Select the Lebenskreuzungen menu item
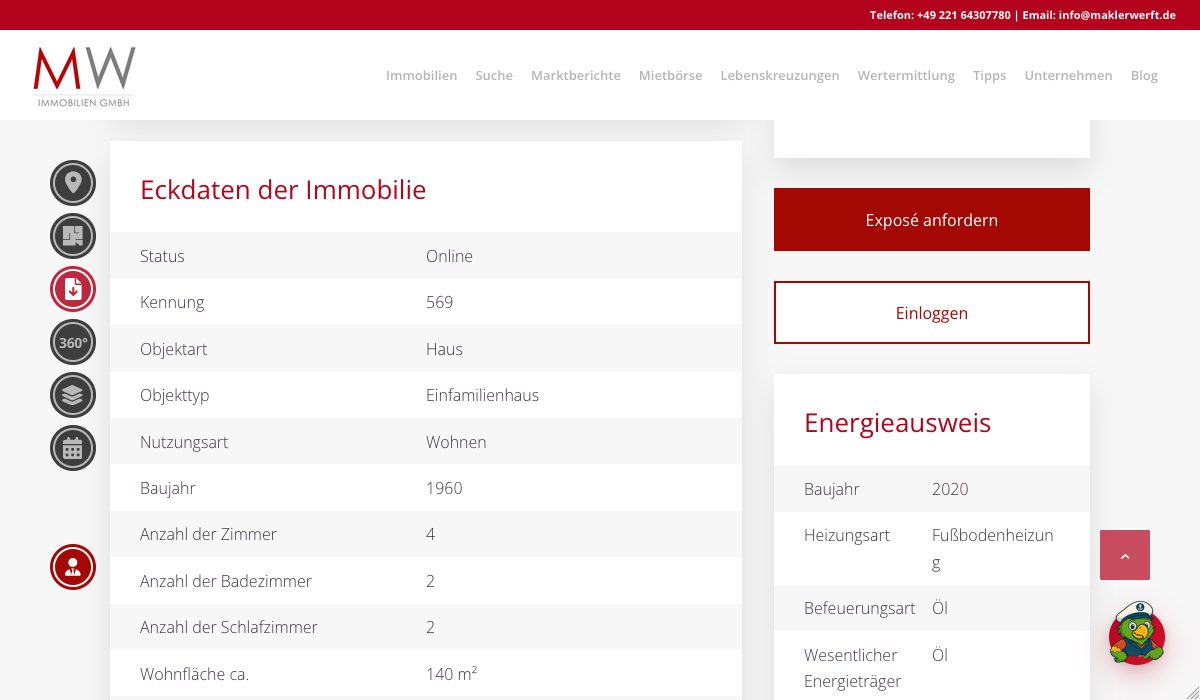This screenshot has height=700, width=1200. (780, 75)
